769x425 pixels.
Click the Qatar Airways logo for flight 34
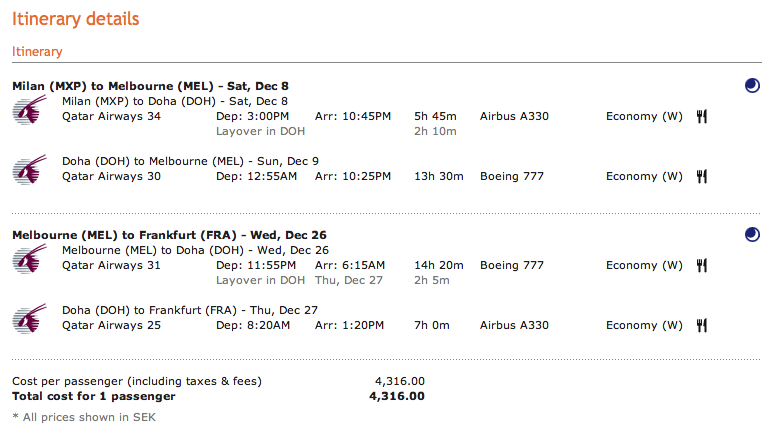tap(31, 110)
